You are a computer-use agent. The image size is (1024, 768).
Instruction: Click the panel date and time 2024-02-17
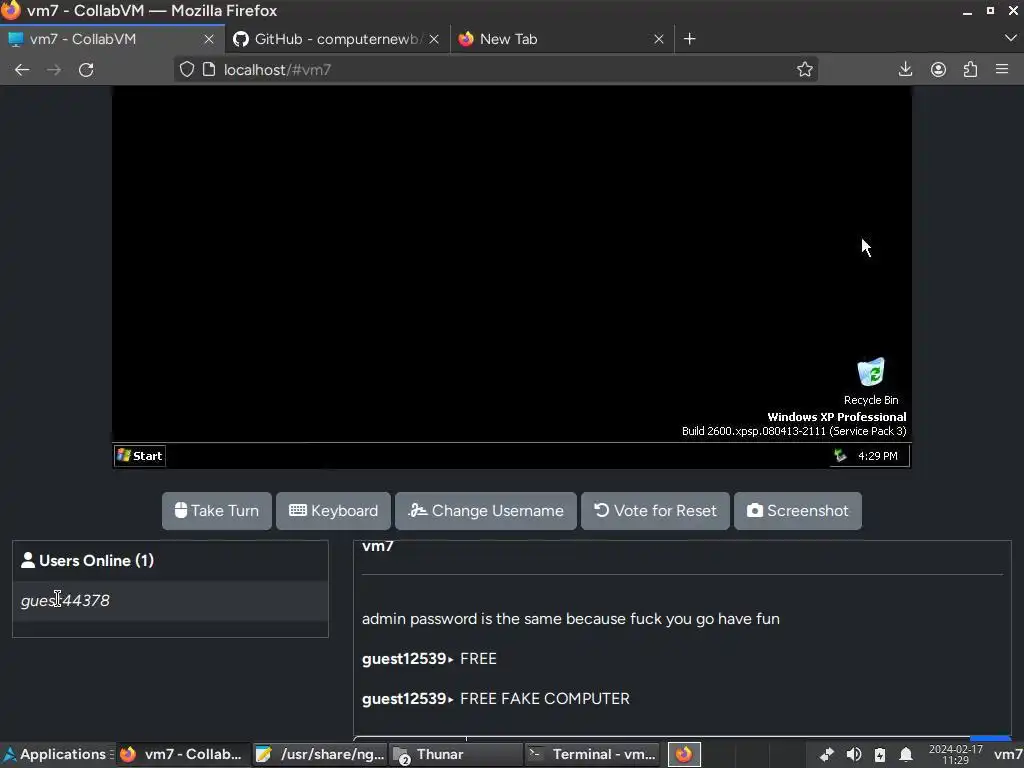pos(955,755)
